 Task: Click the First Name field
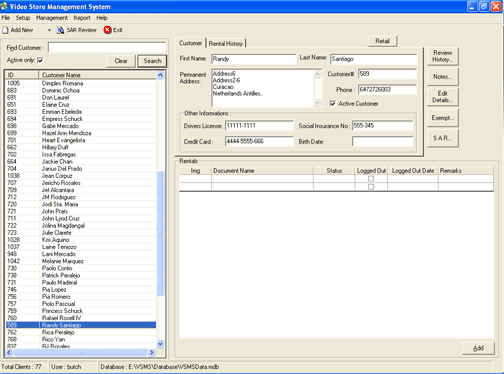click(253, 59)
